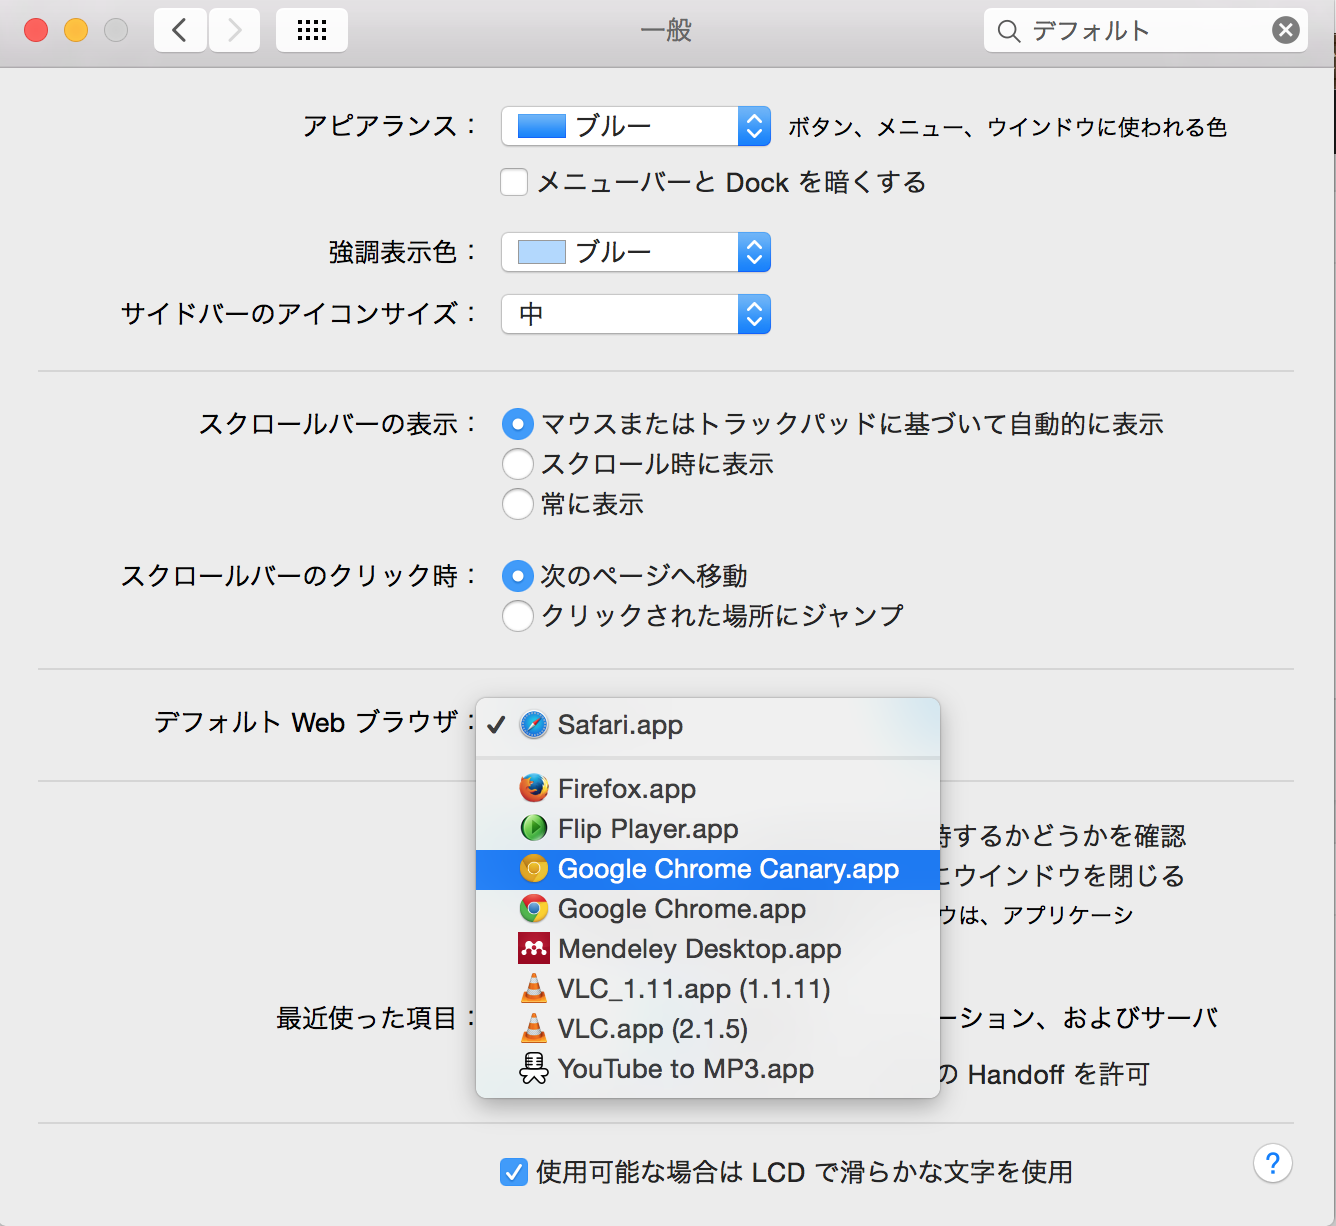Open the help question mark button
The width and height of the screenshot is (1336, 1226).
(1273, 1163)
